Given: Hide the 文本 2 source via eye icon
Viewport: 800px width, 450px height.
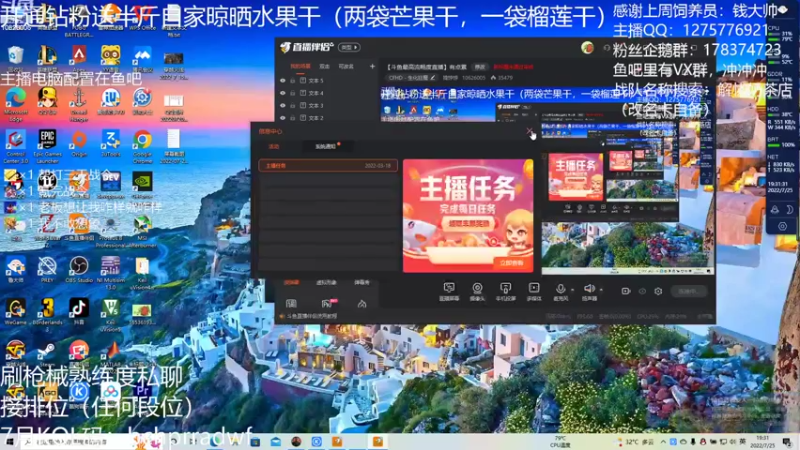Looking at the screenshot, I should (283, 118).
